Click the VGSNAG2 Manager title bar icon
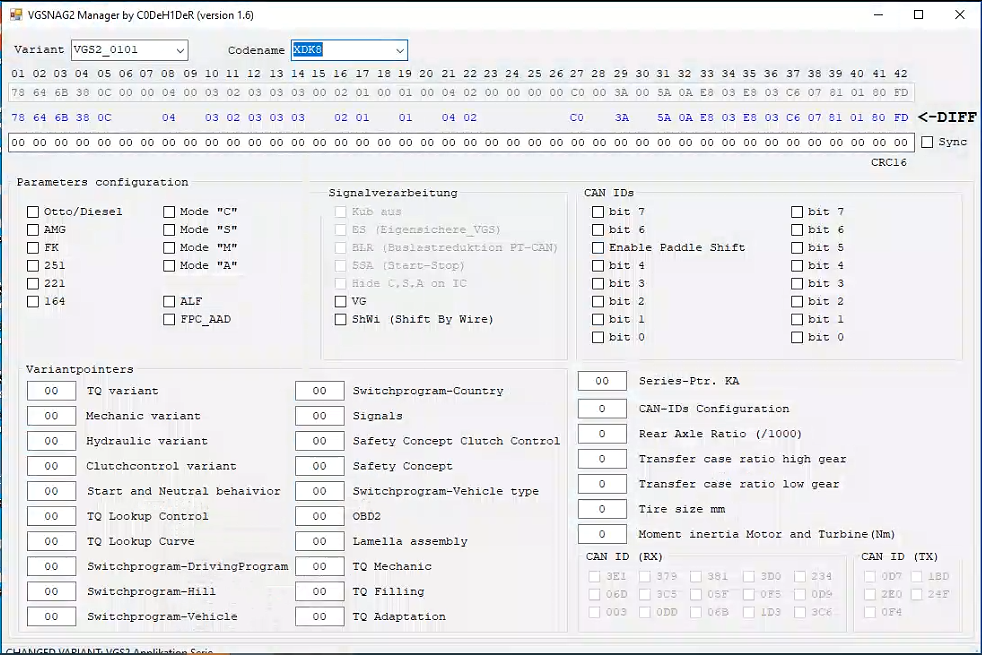Image resolution: width=982 pixels, height=655 pixels. [16, 15]
